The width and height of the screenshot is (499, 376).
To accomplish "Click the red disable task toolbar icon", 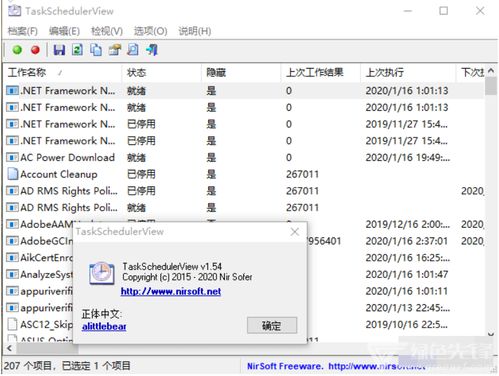I will pyautogui.click(x=35, y=50).
